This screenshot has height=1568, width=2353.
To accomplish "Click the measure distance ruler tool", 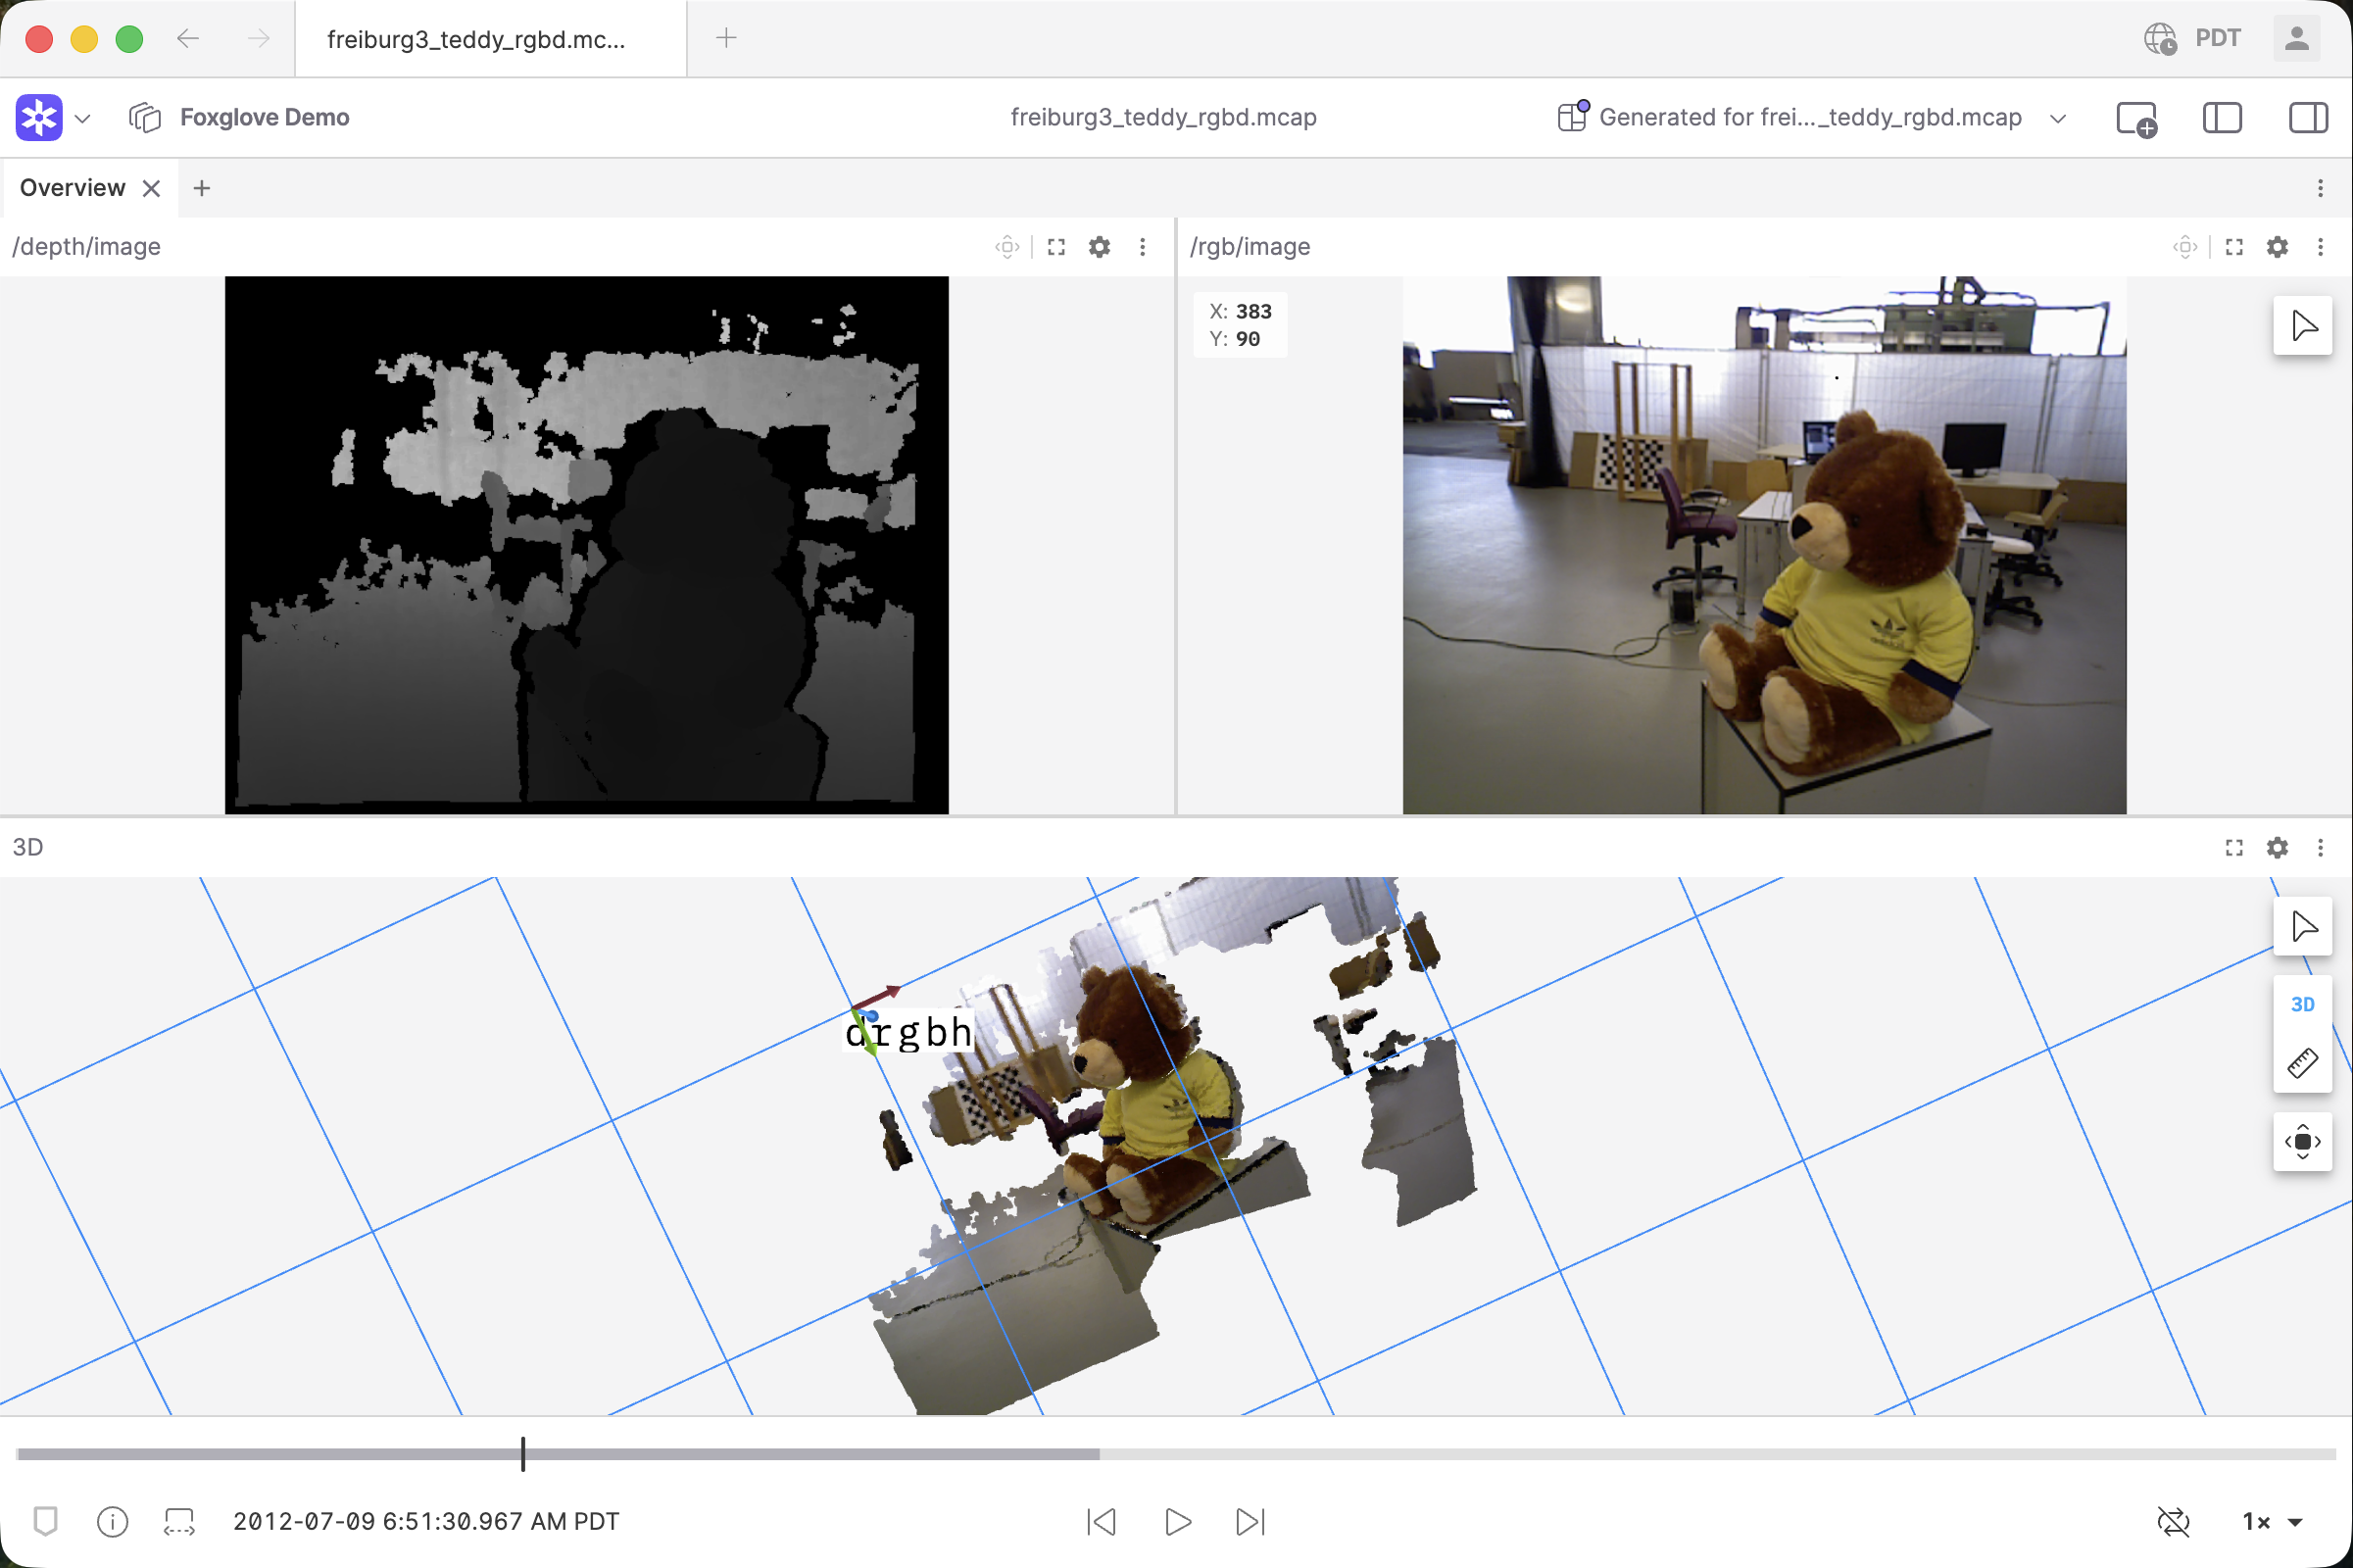I will 2302,1063.
